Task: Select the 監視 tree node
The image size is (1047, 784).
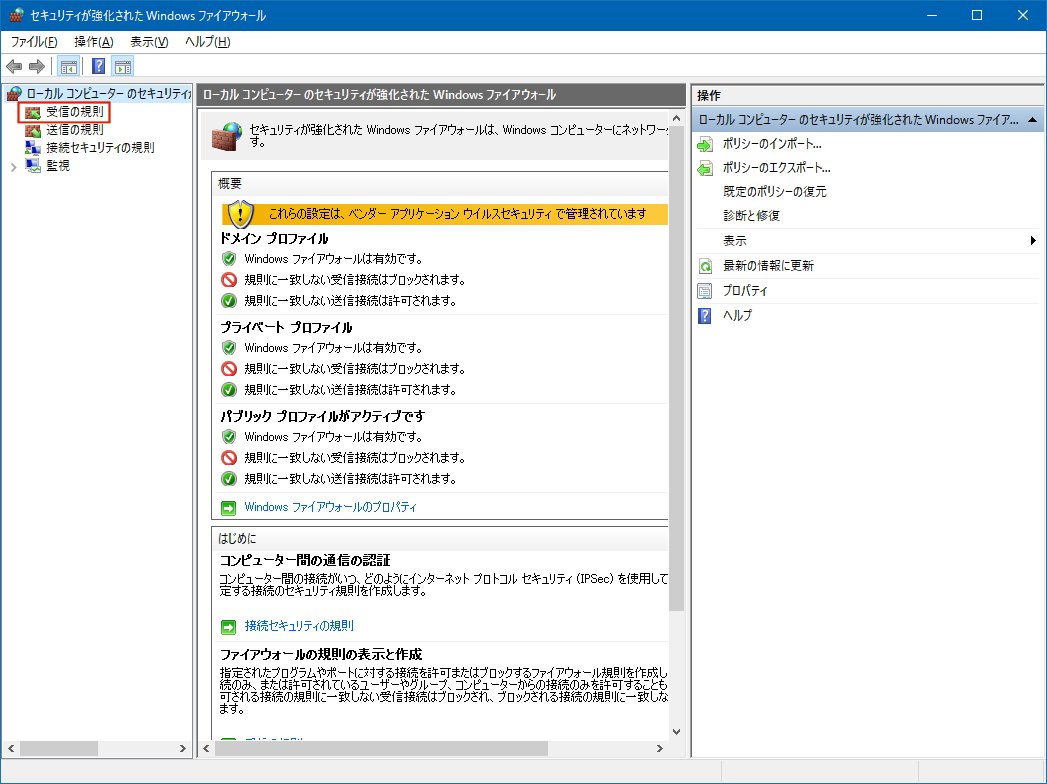Action: point(58,165)
